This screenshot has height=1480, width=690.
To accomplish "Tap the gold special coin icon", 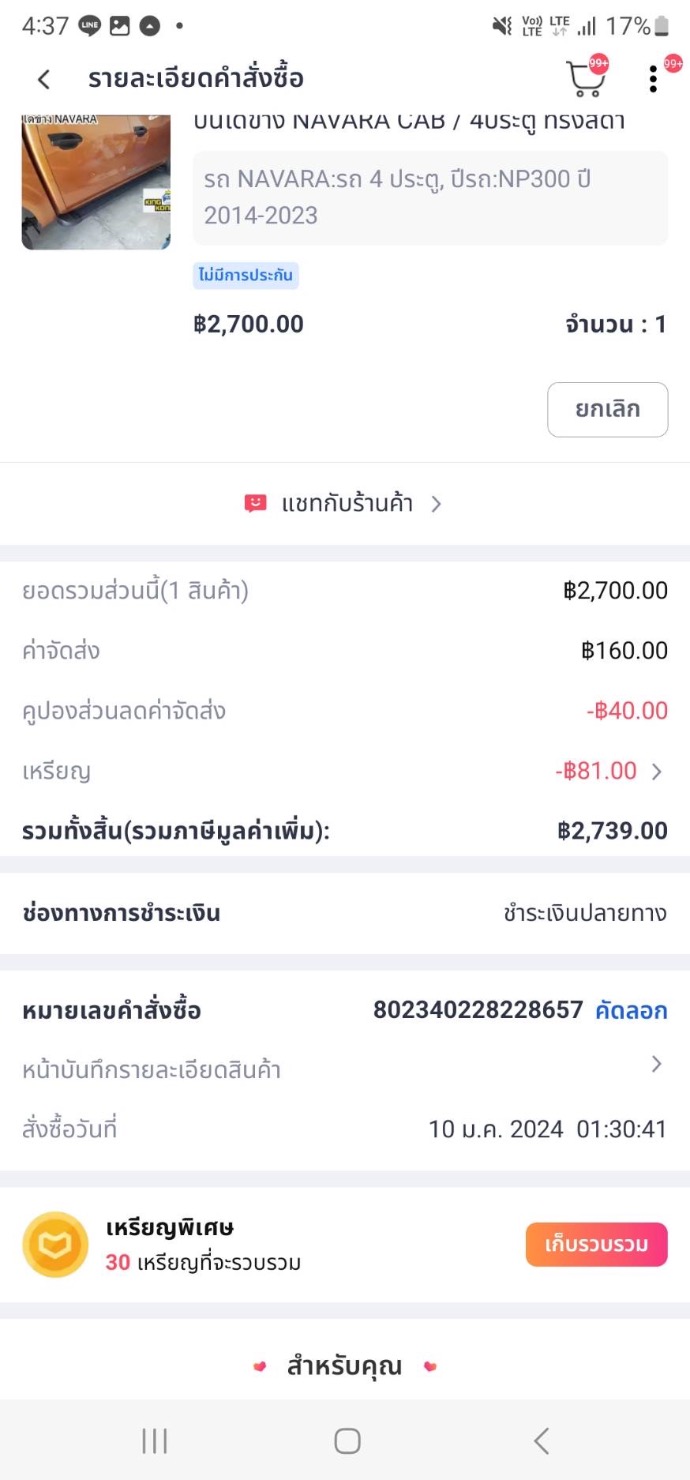I will [55, 1244].
